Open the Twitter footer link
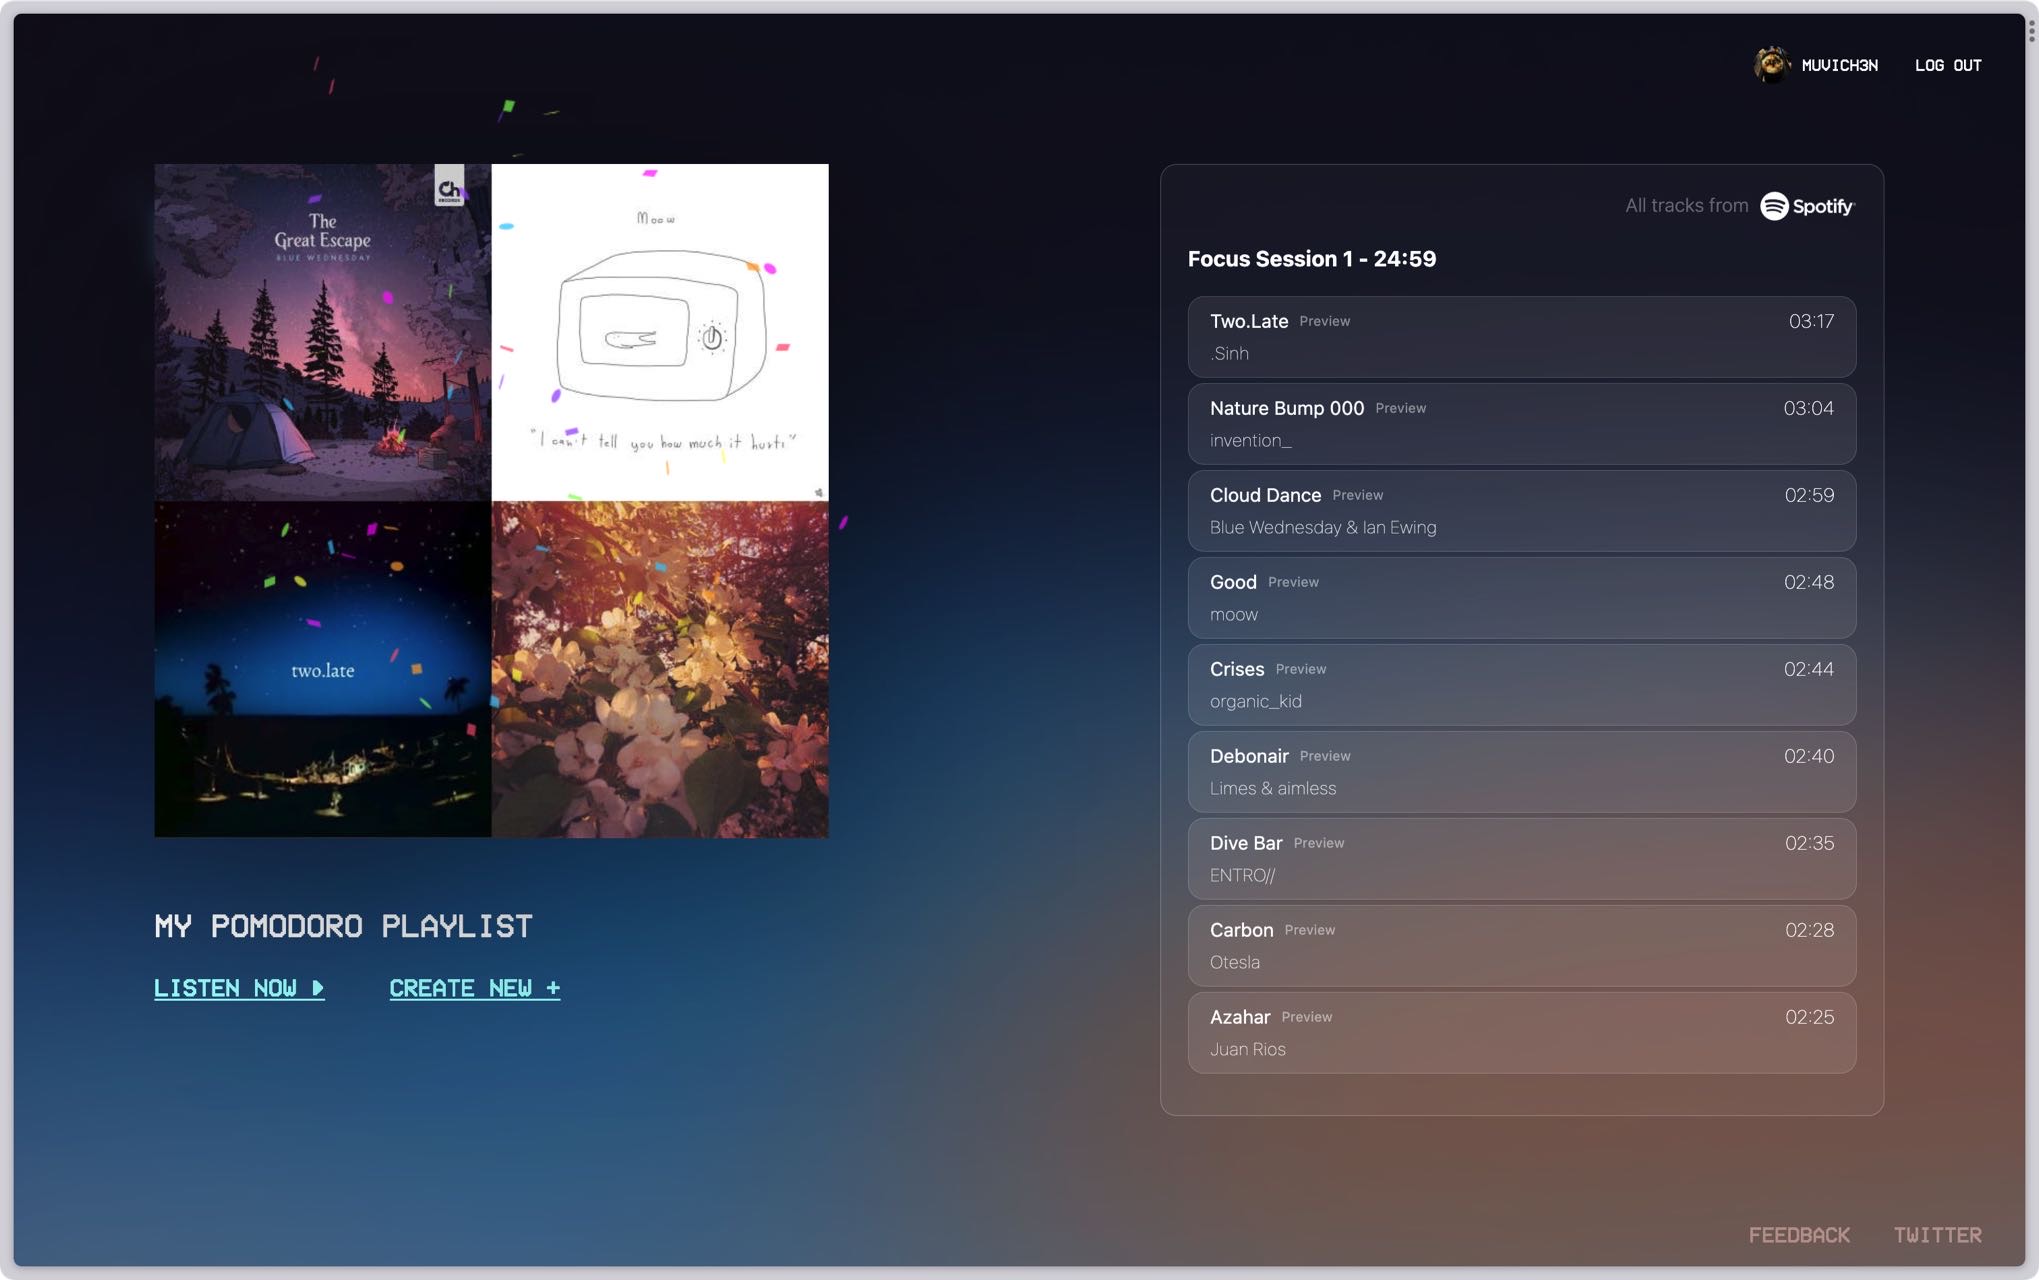The image size is (2039, 1280). [x=1937, y=1235]
